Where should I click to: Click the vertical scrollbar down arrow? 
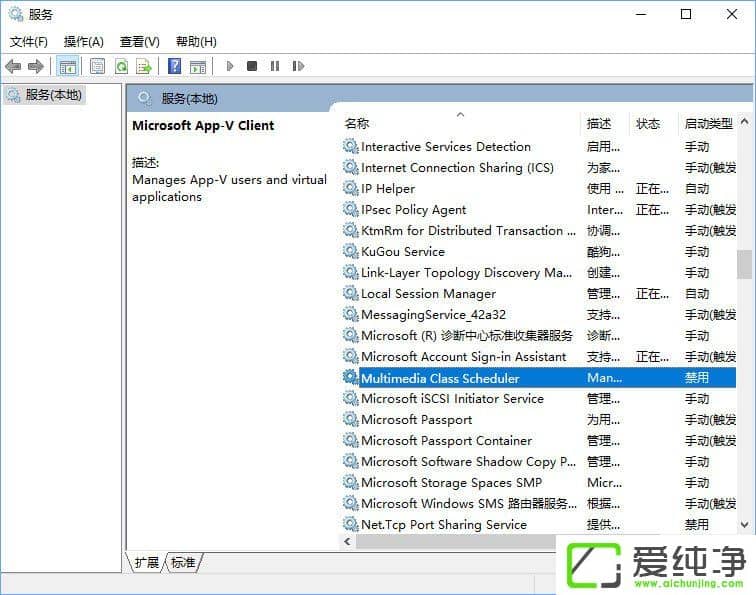tap(744, 525)
